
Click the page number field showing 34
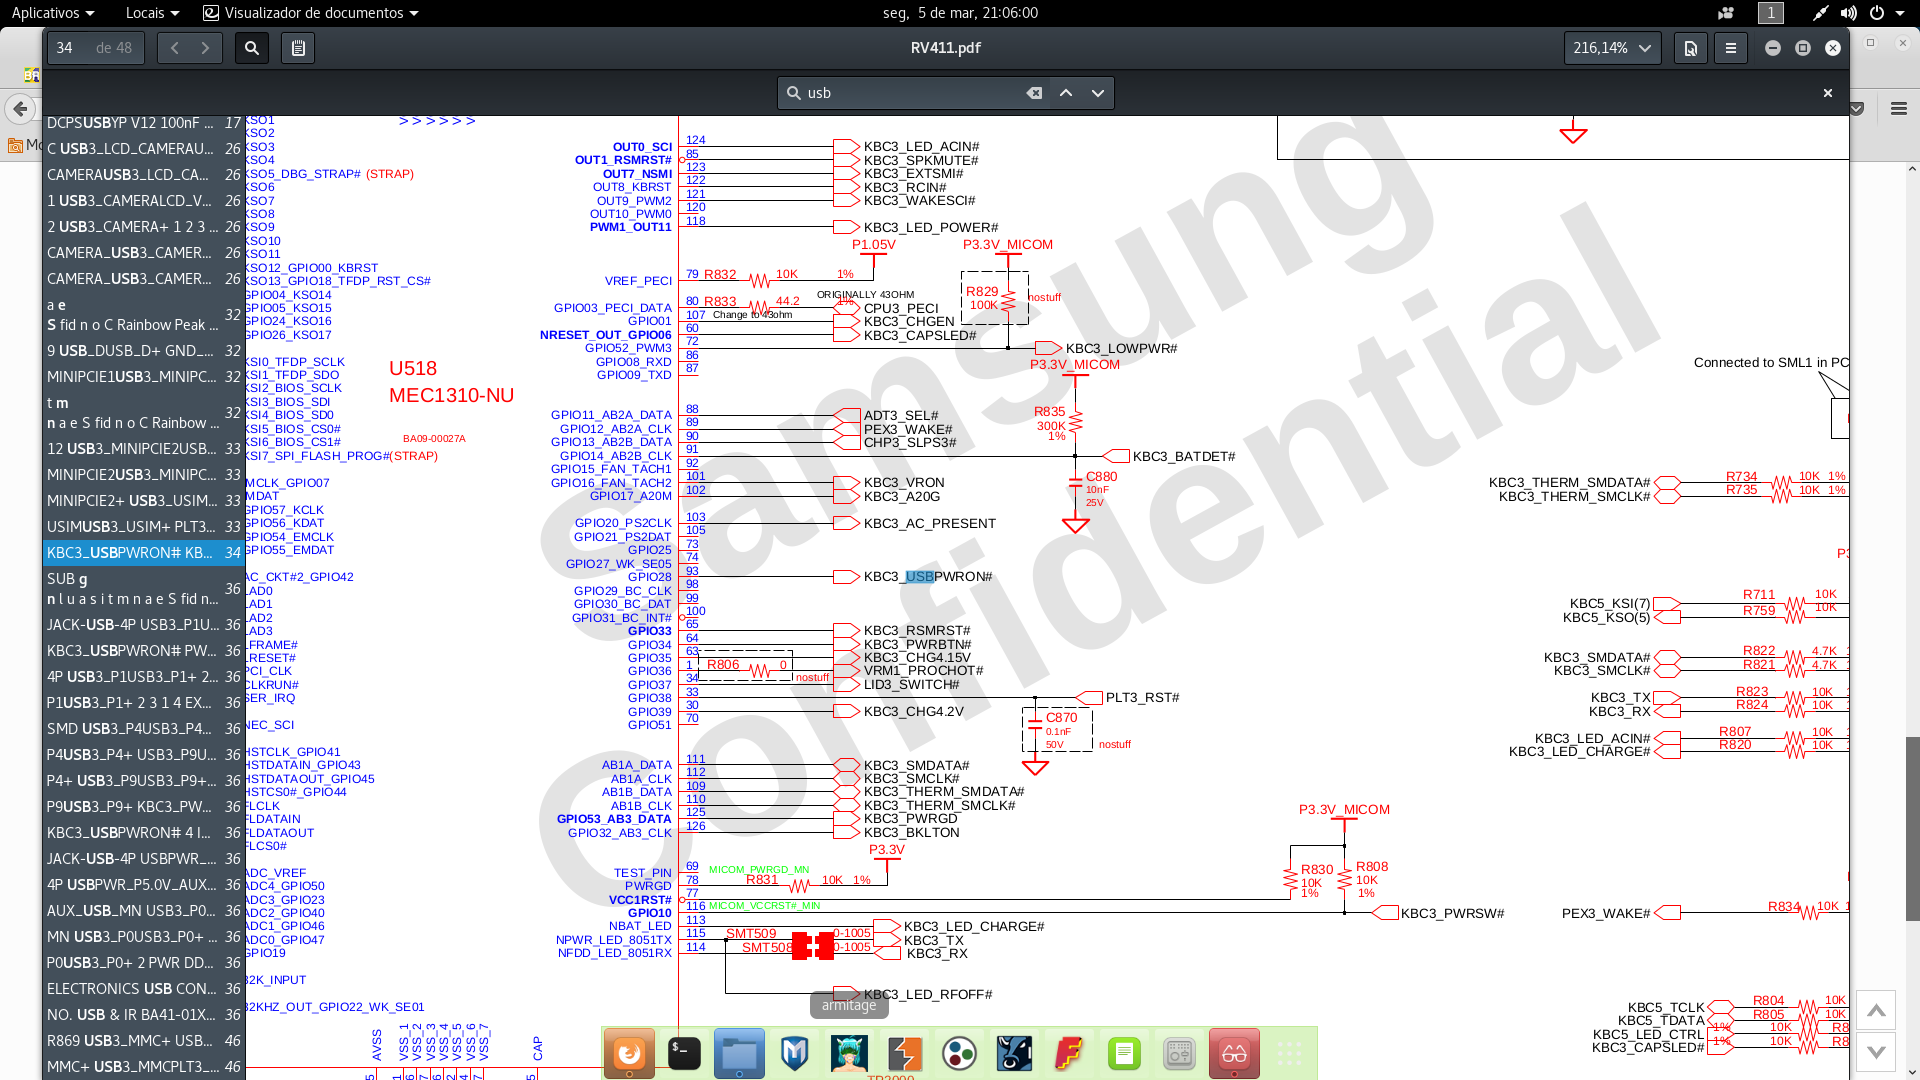[x=66, y=48]
